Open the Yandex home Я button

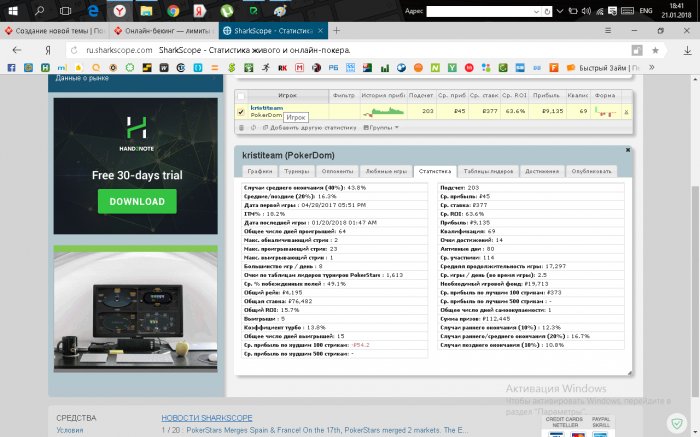(x=48, y=50)
